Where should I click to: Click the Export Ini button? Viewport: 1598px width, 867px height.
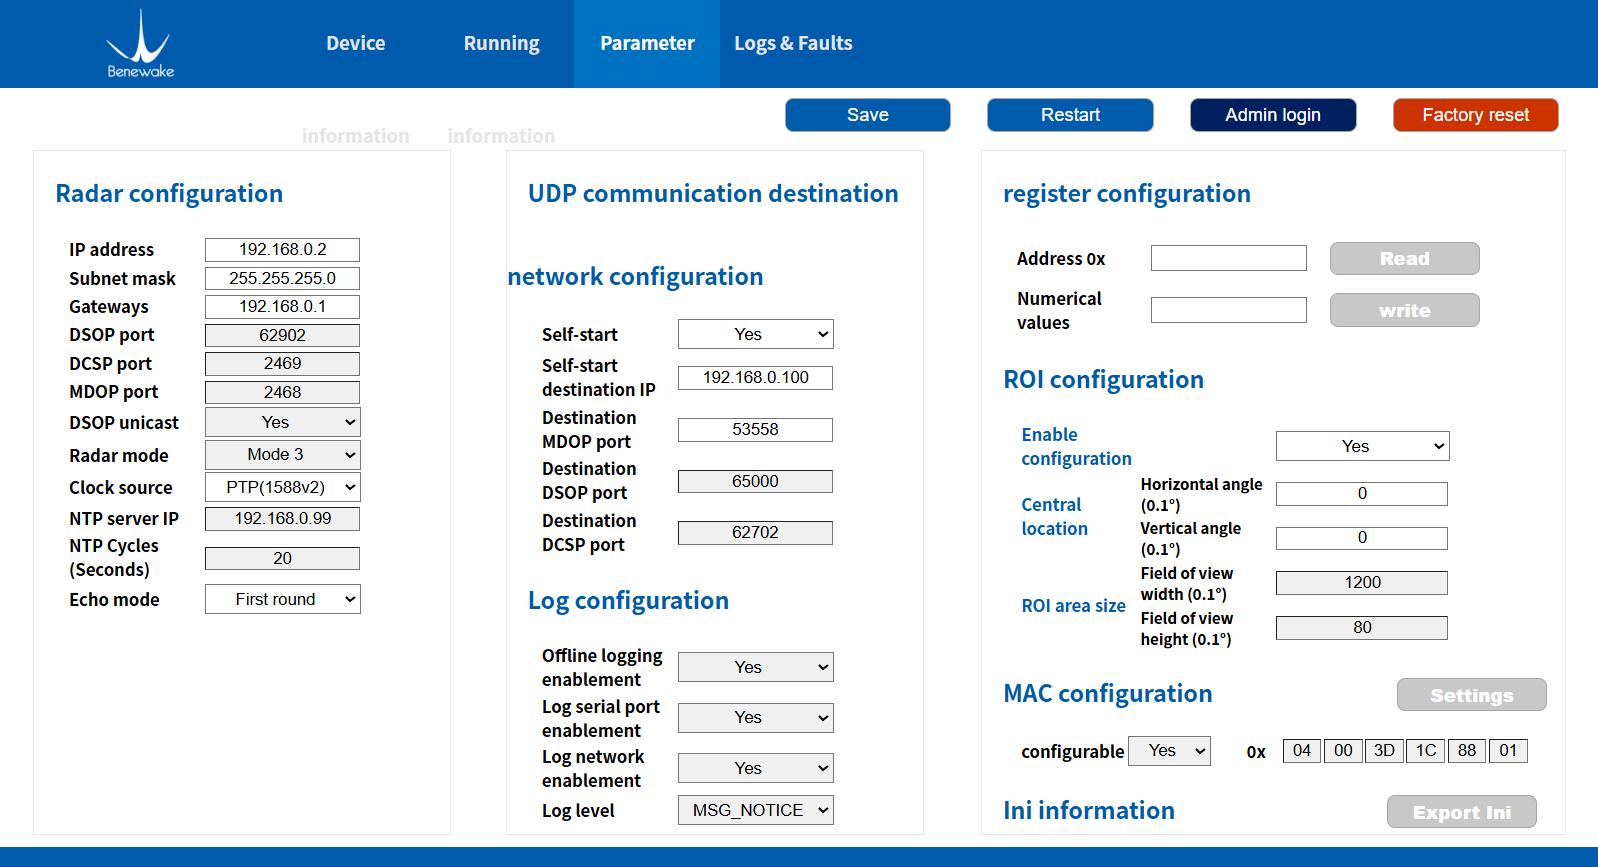coord(1462,812)
